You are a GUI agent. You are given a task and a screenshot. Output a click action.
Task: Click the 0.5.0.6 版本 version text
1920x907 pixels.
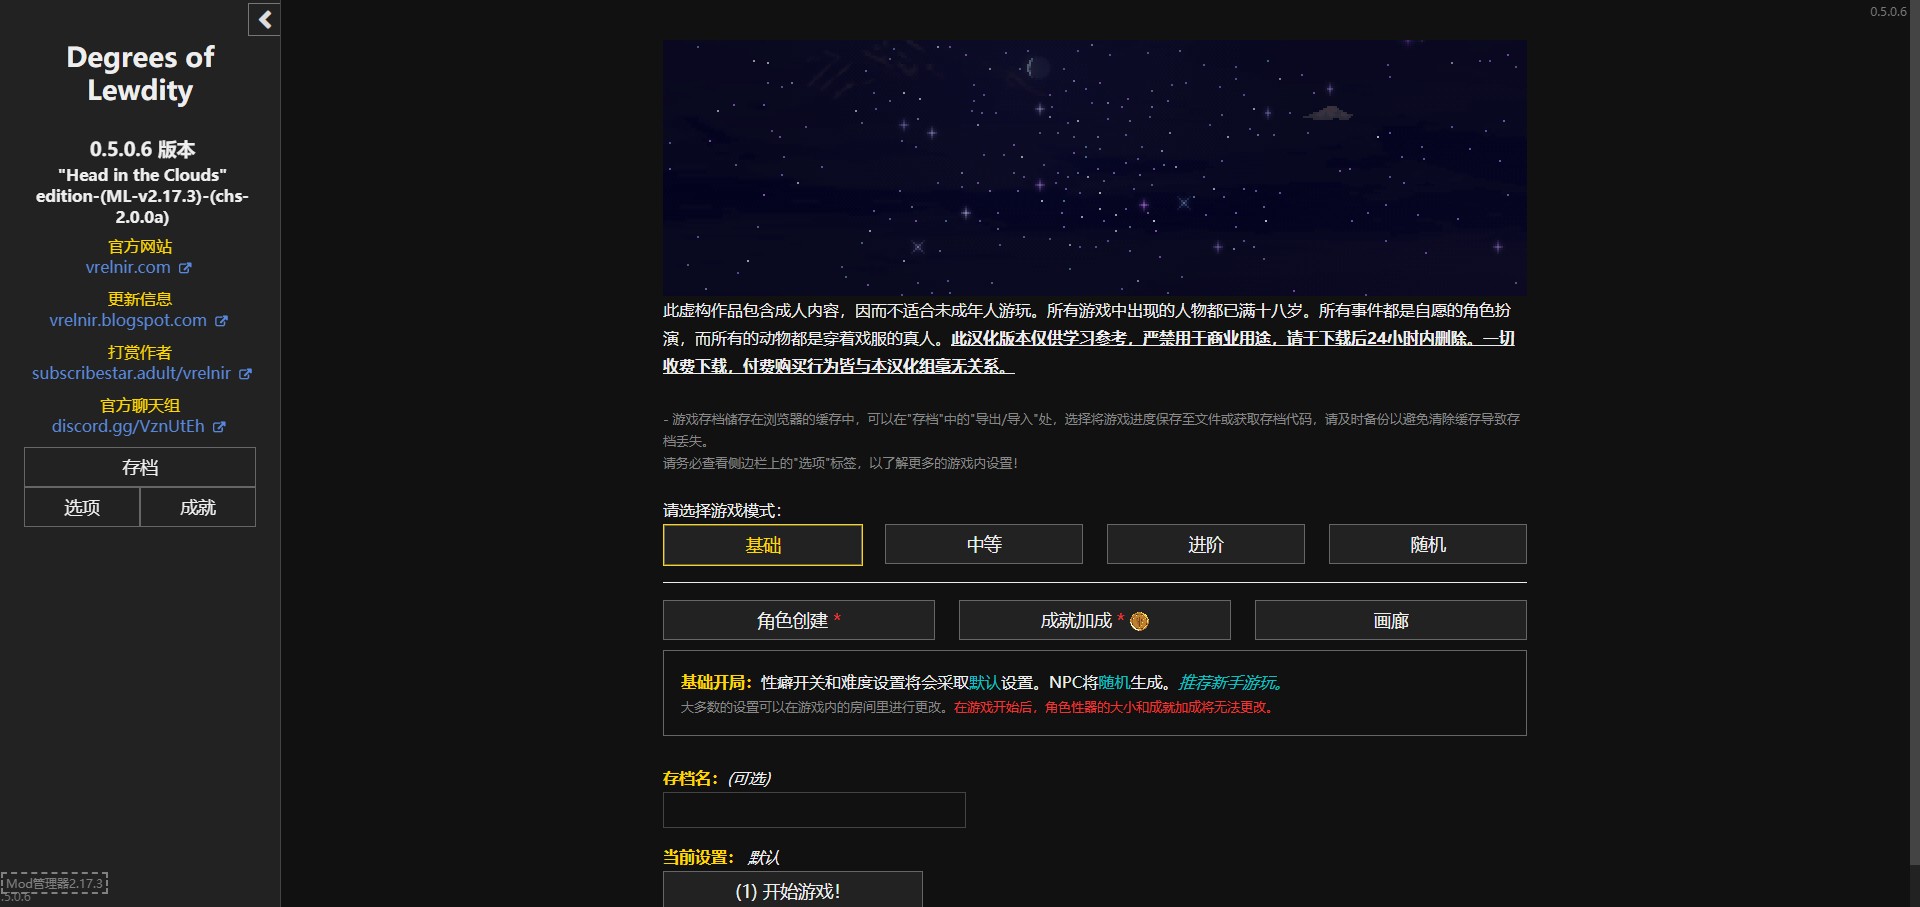click(142, 149)
